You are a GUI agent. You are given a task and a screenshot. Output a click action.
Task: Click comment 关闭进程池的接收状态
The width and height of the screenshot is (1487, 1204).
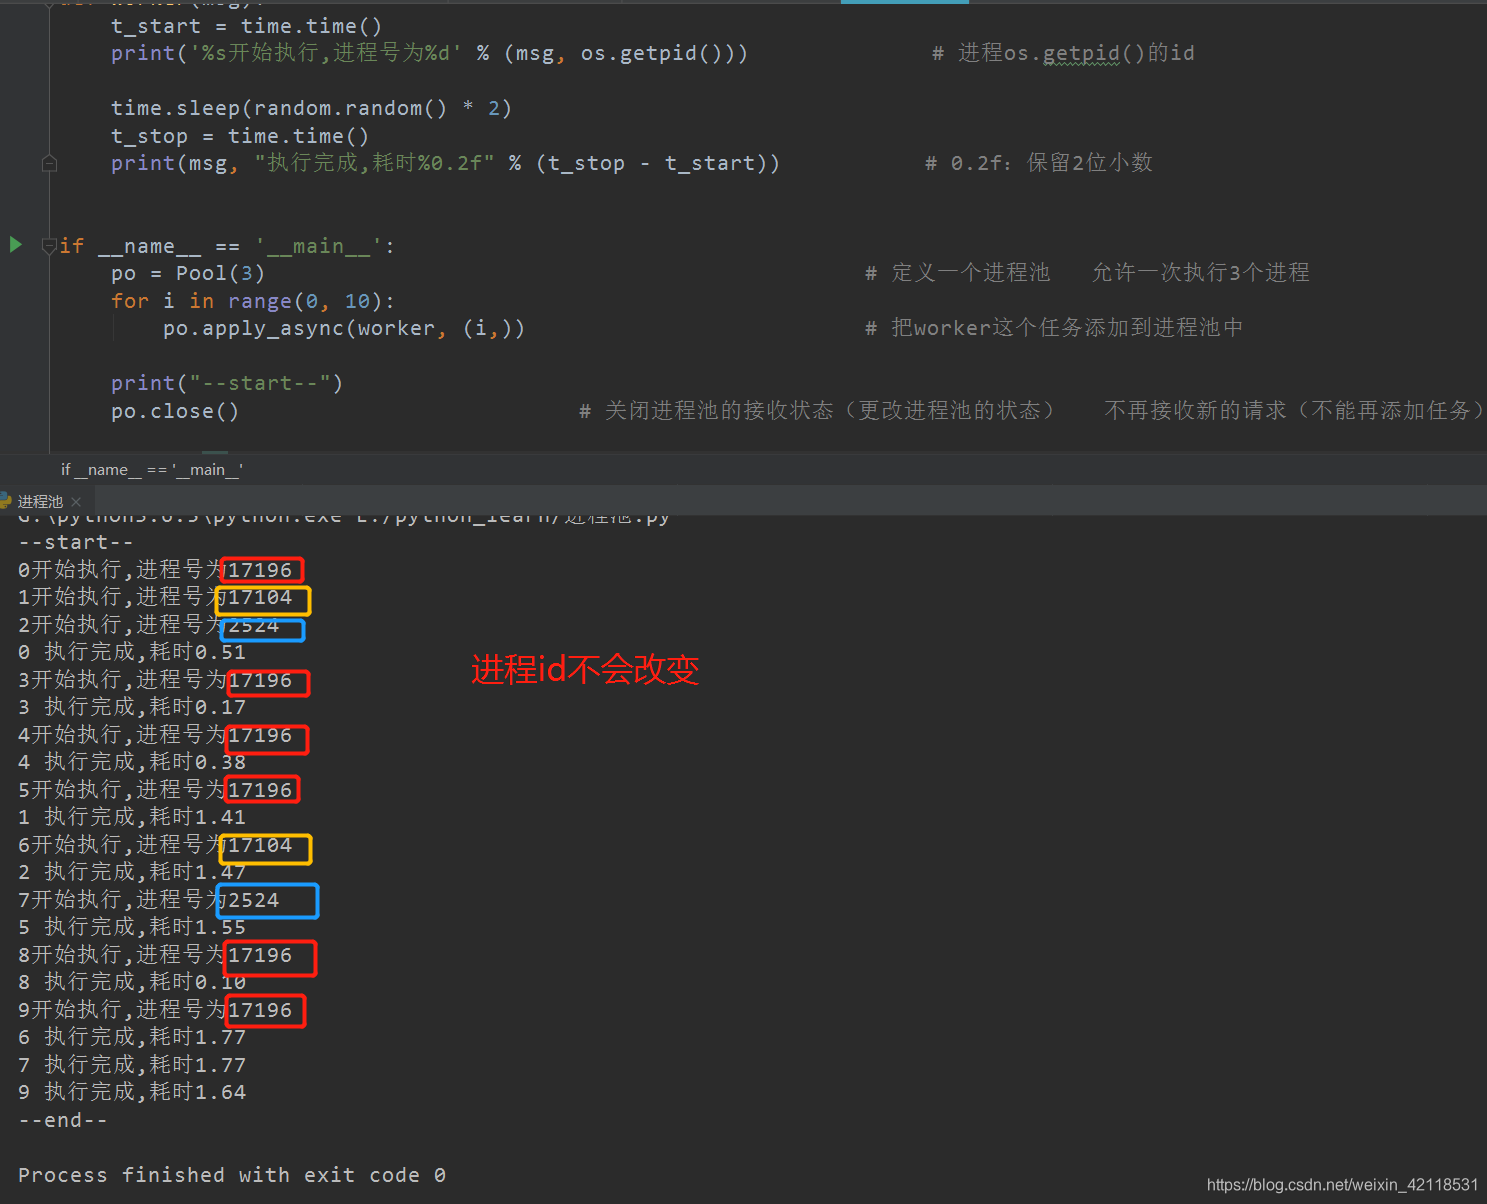817,411
